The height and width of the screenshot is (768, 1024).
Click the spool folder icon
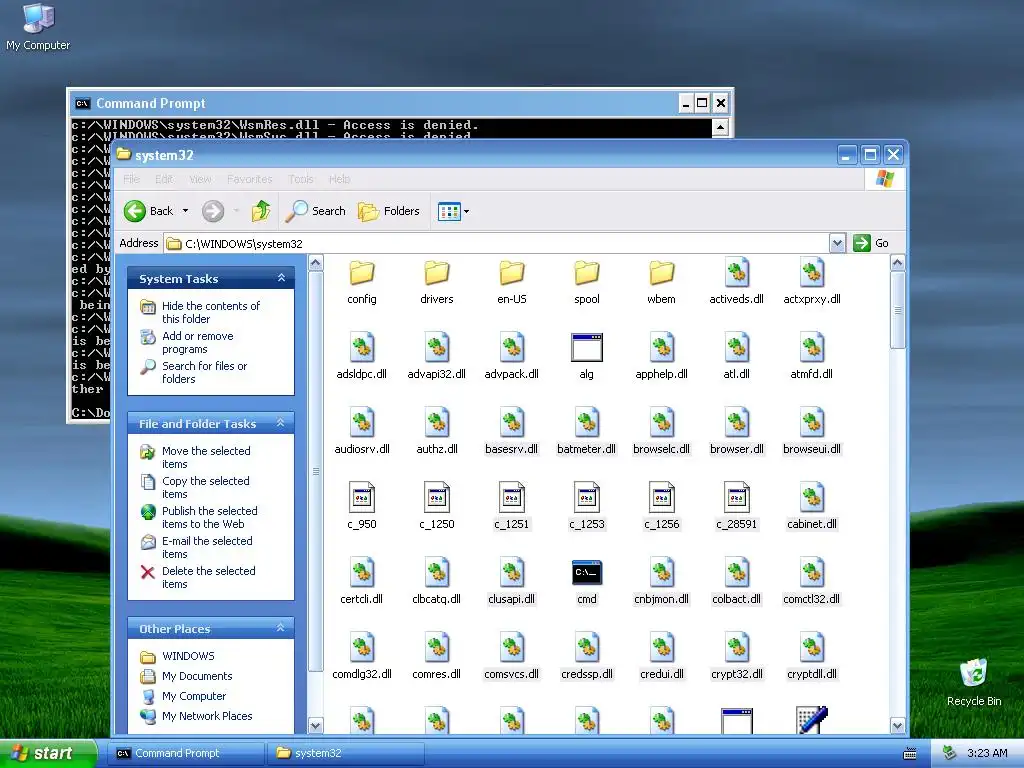586,273
